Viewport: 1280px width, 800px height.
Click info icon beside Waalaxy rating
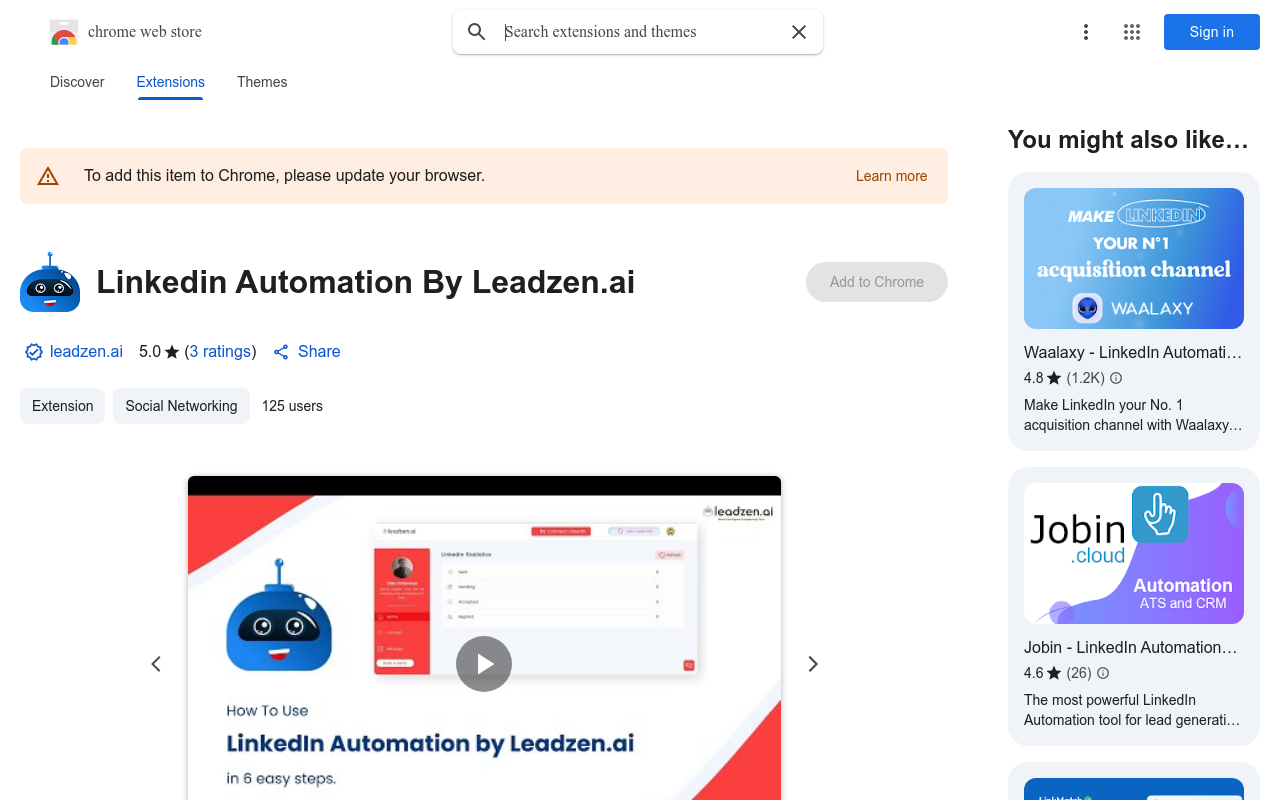point(1116,378)
